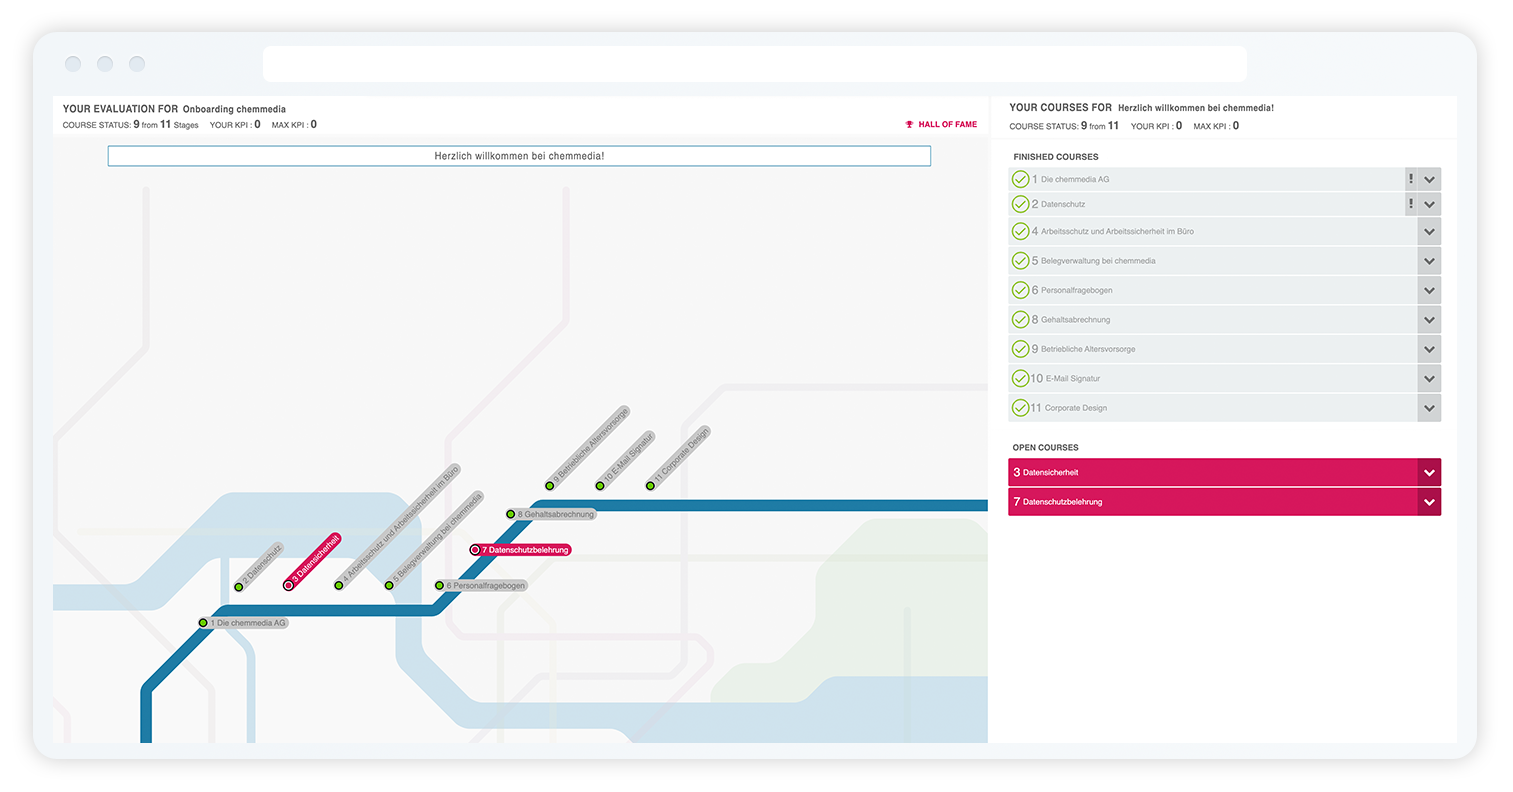Click the browser address bar
The image size is (1513, 792).
click(x=755, y=64)
